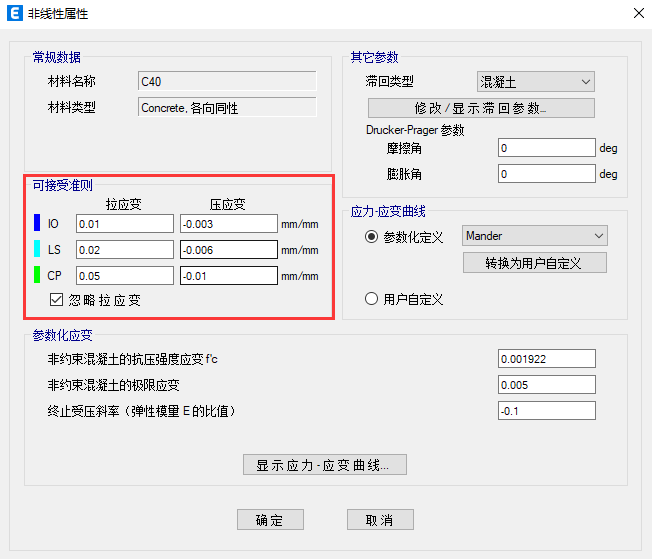Select the 参数化定义 radio button
The image size is (652, 559).
click(371, 237)
